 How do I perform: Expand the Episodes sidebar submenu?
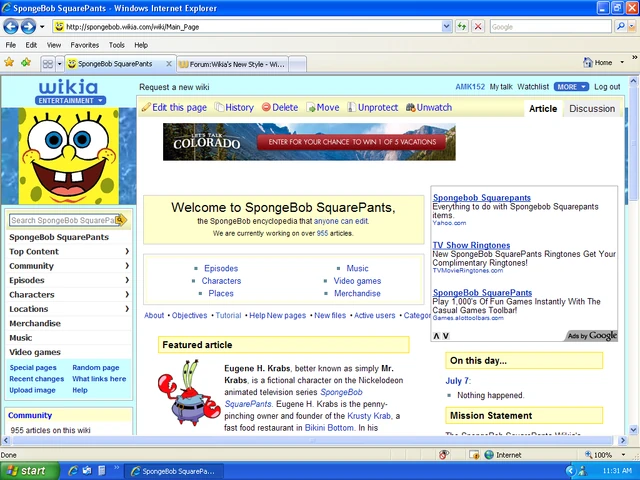pyautogui.click(x=127, y=280)
